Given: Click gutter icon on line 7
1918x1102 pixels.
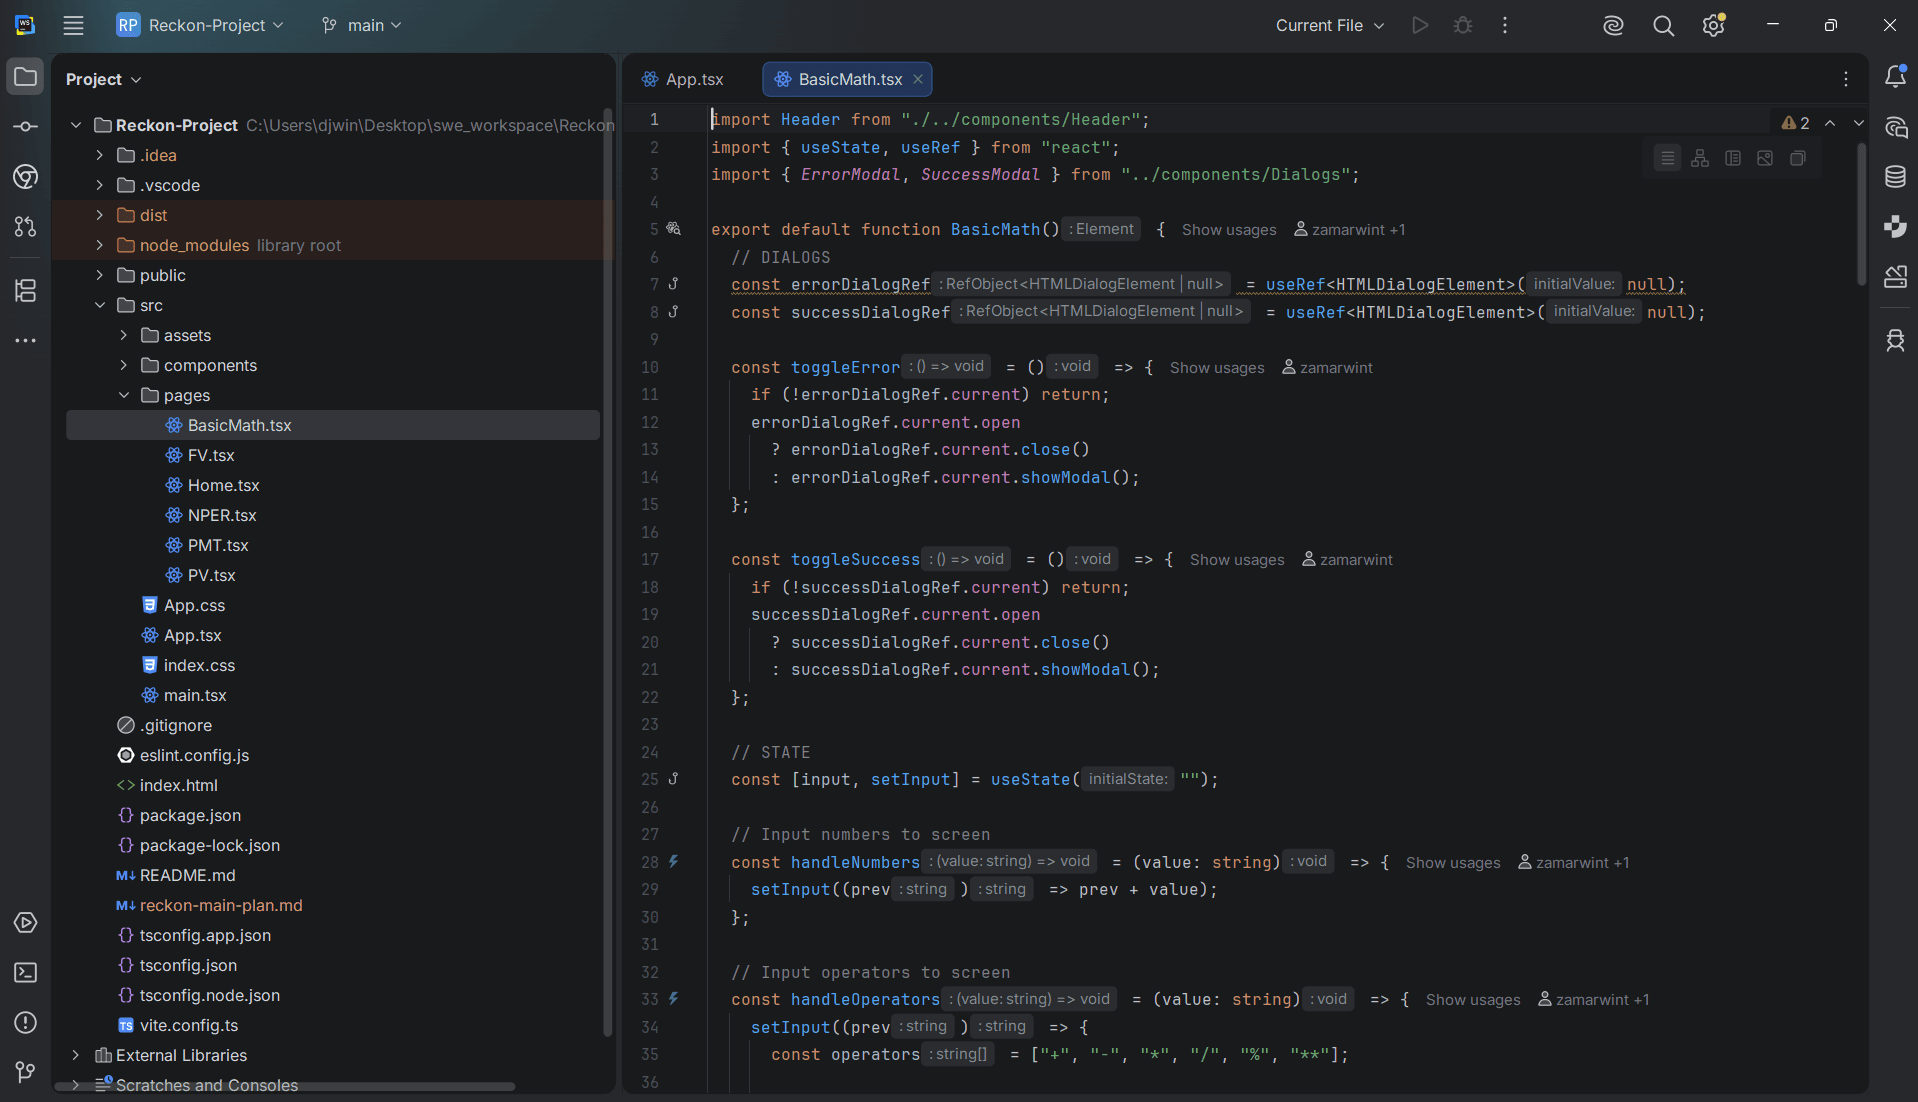Looking at the screenshot, I should [674, 284].
